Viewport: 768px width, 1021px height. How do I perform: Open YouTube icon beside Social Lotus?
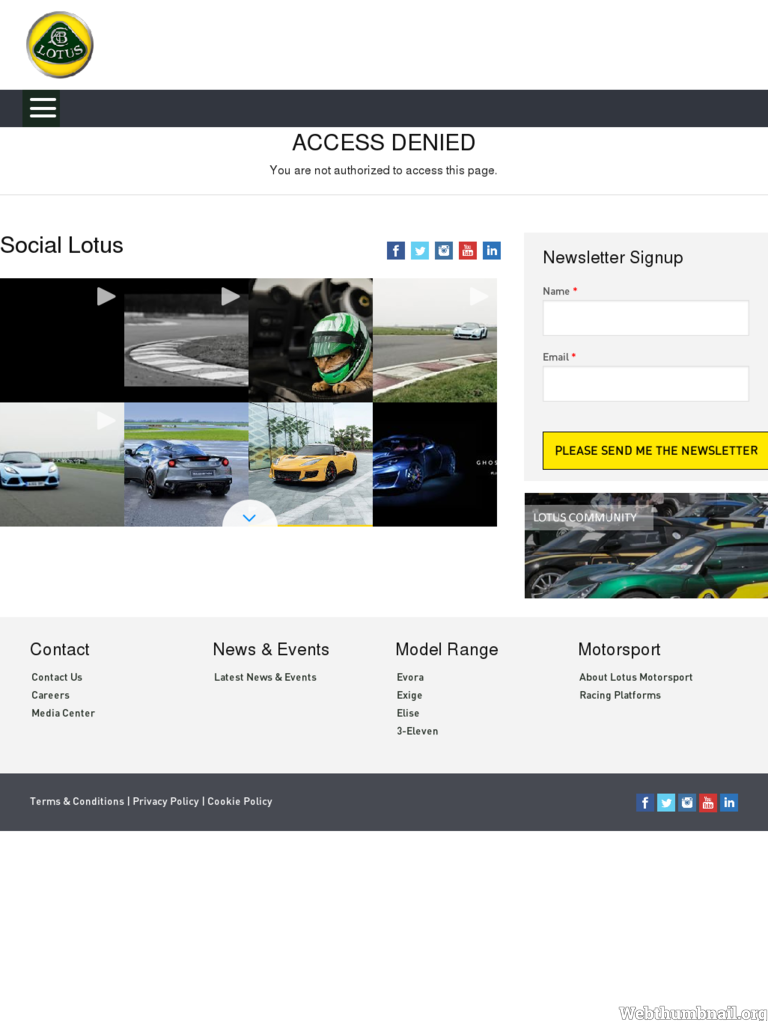click(x=468, y=251)
